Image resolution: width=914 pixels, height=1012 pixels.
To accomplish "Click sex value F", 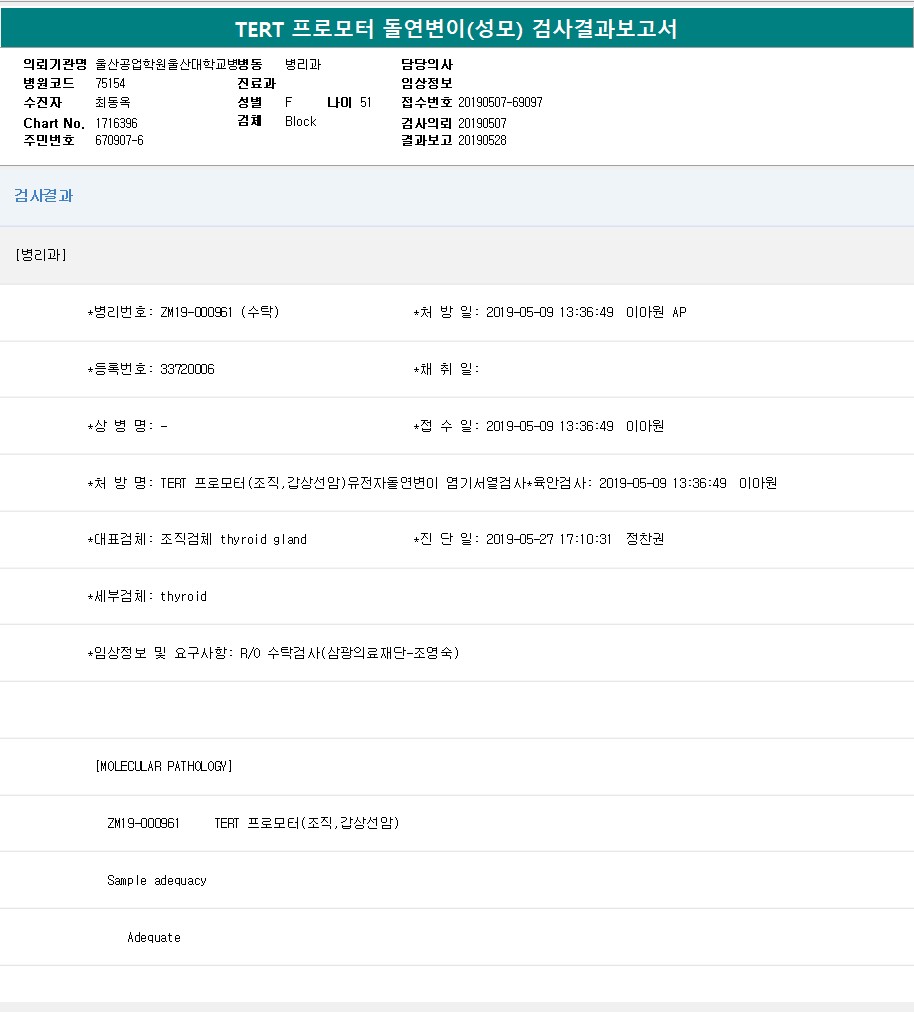I will pyautogui.click(x=289, y=102).
